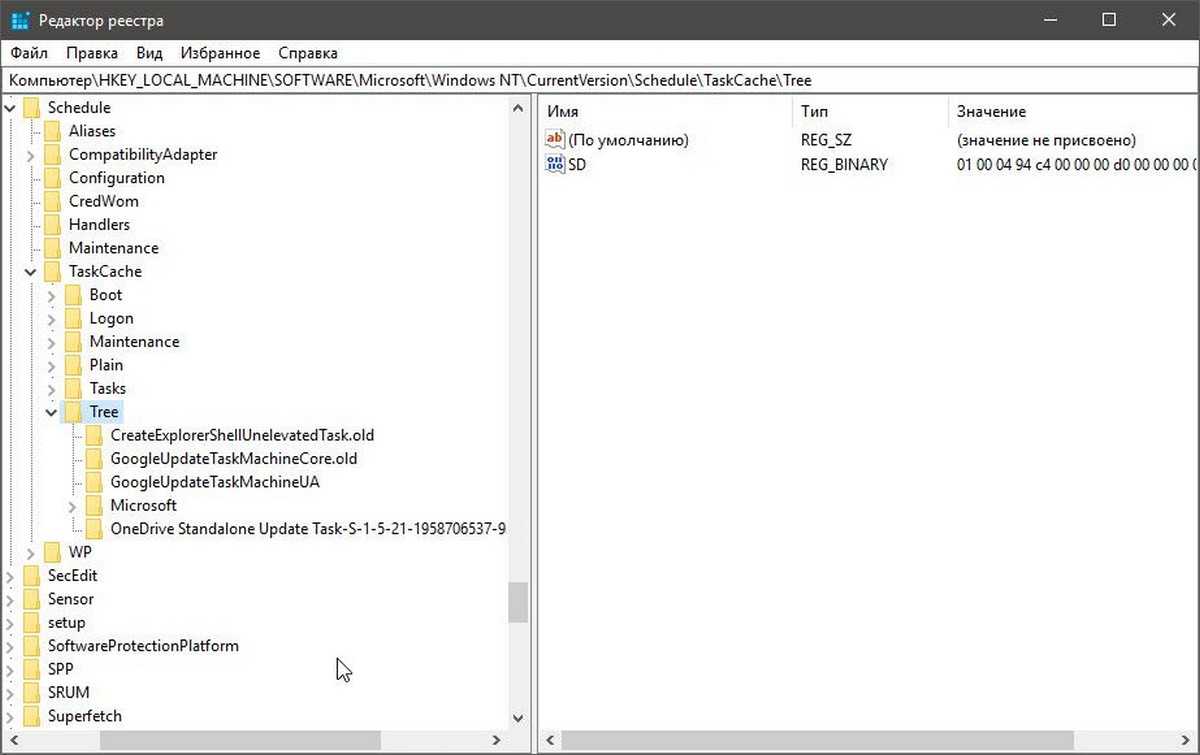Expand the SPP key
Viewport: 1200px width, 755px height.
point(10,670)
